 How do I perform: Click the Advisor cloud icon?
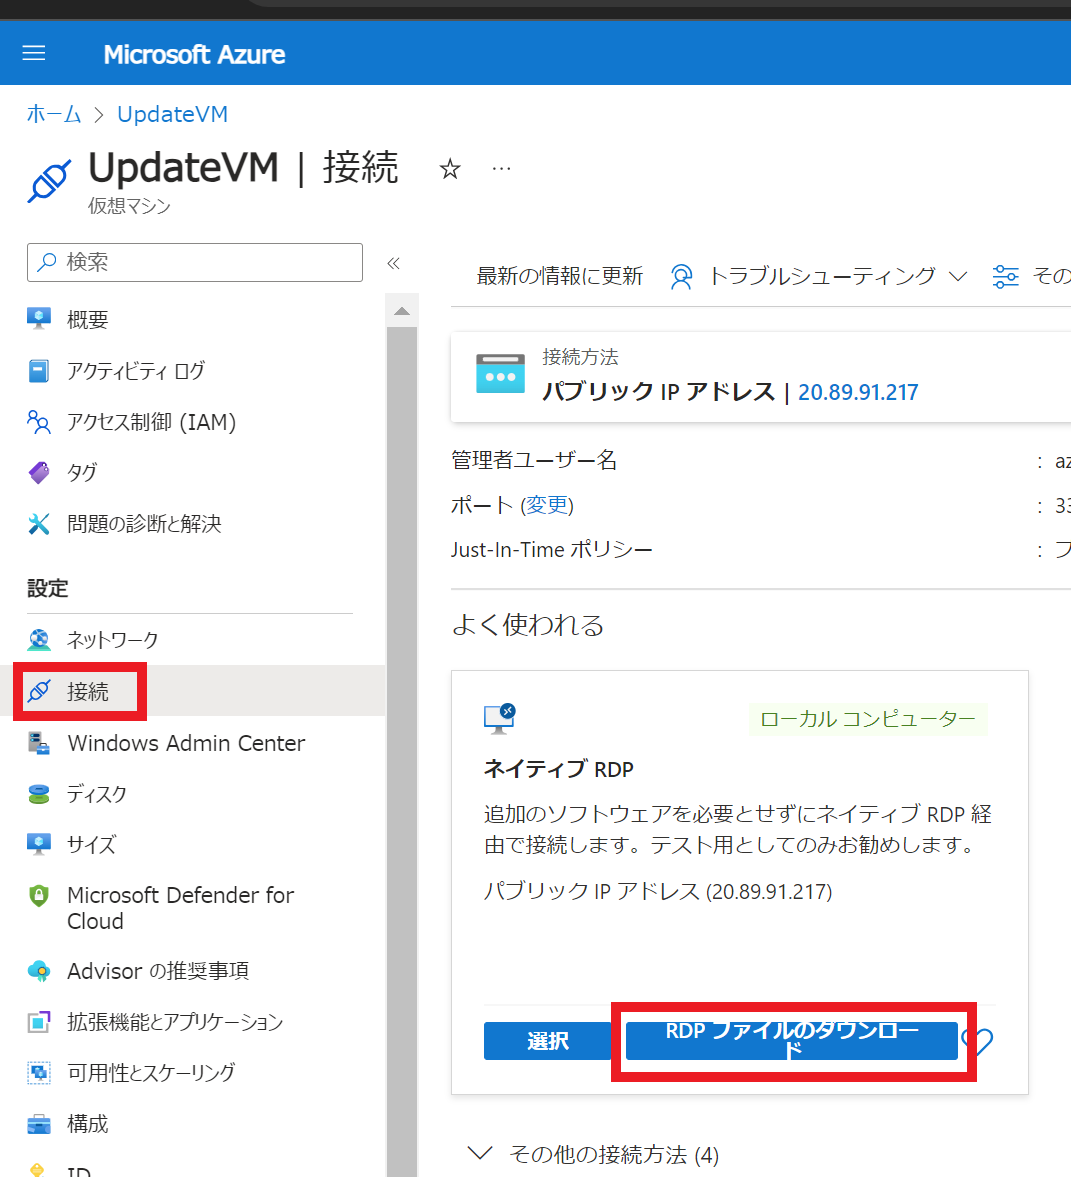click(x=39, y=971)
